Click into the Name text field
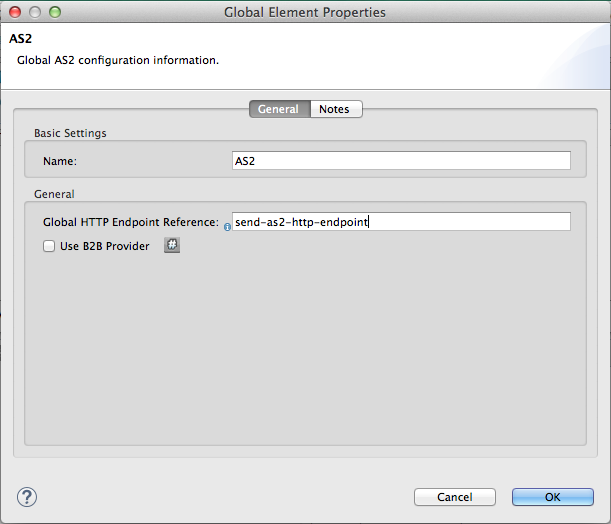 click(x=400, y=160)
